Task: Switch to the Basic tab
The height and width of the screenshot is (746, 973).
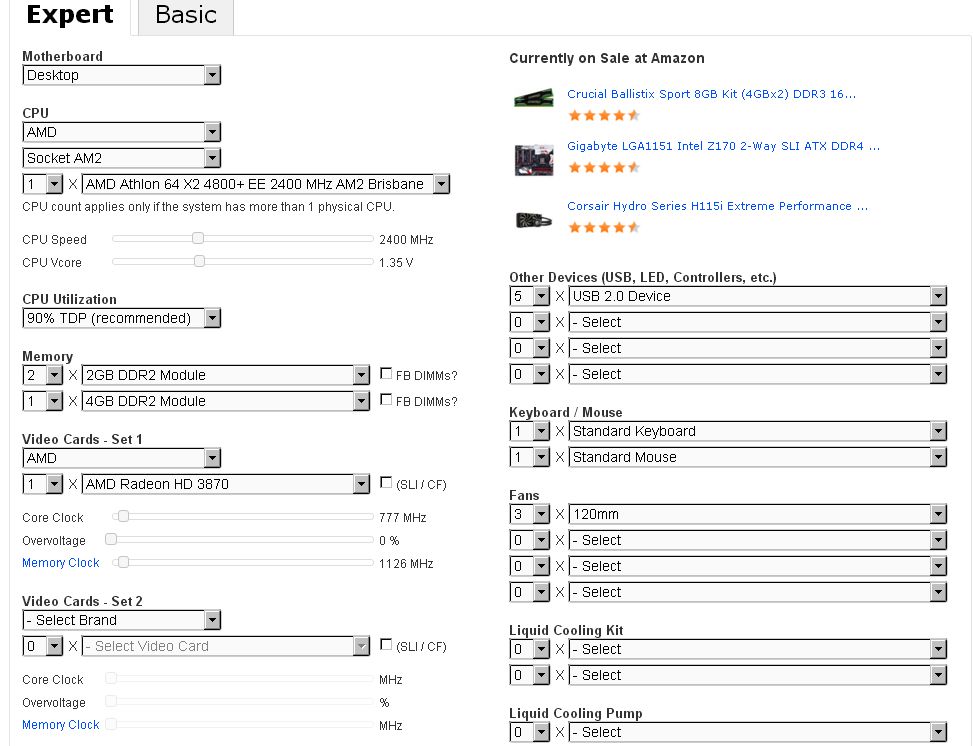Action: [186, 15]
